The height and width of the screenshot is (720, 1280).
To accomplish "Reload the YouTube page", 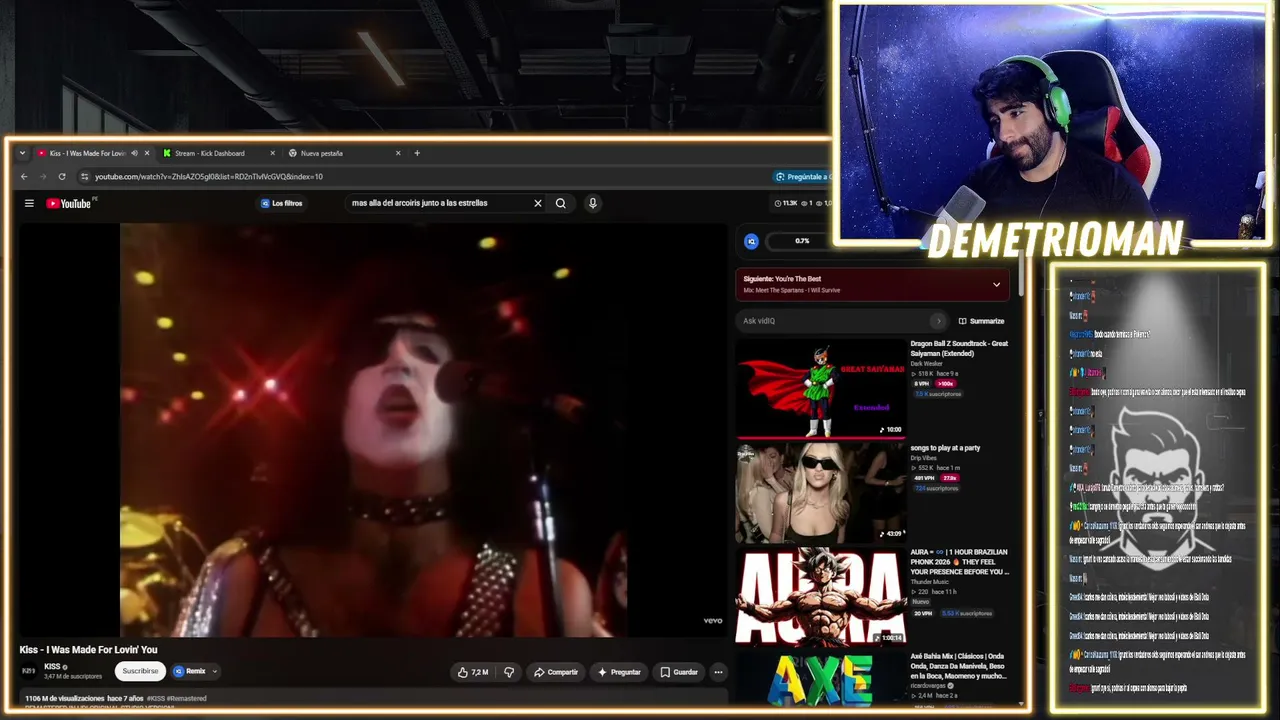I will pyautogui.click(x=62, y=177).
